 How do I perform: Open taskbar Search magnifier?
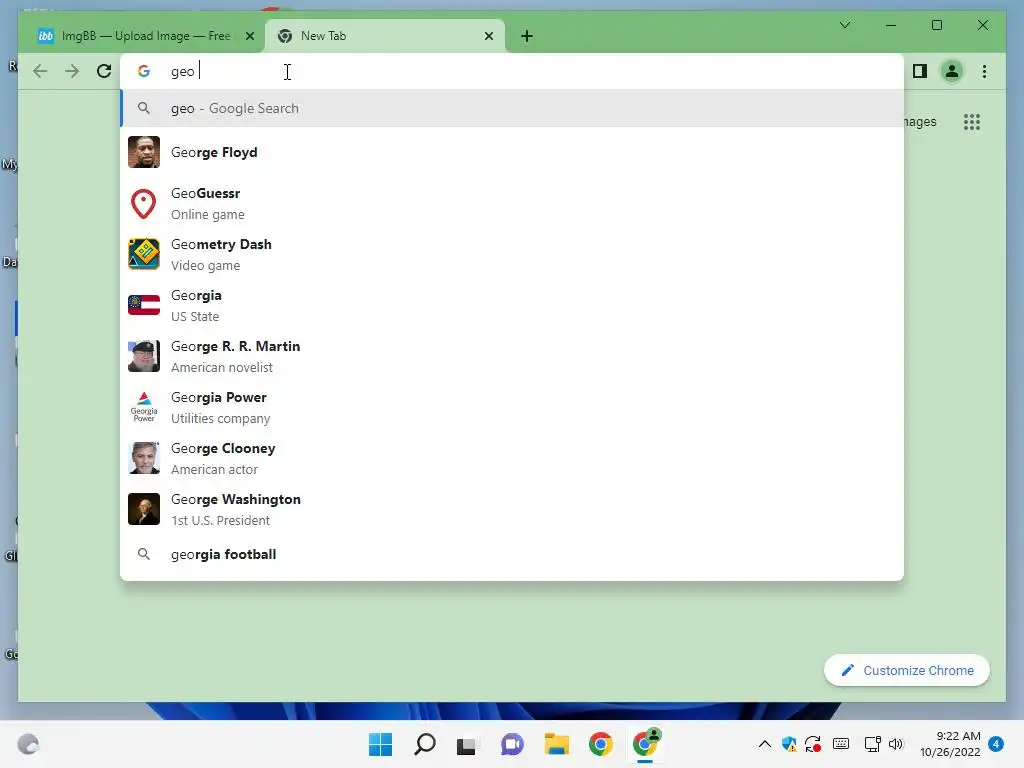tap(424, 744)
